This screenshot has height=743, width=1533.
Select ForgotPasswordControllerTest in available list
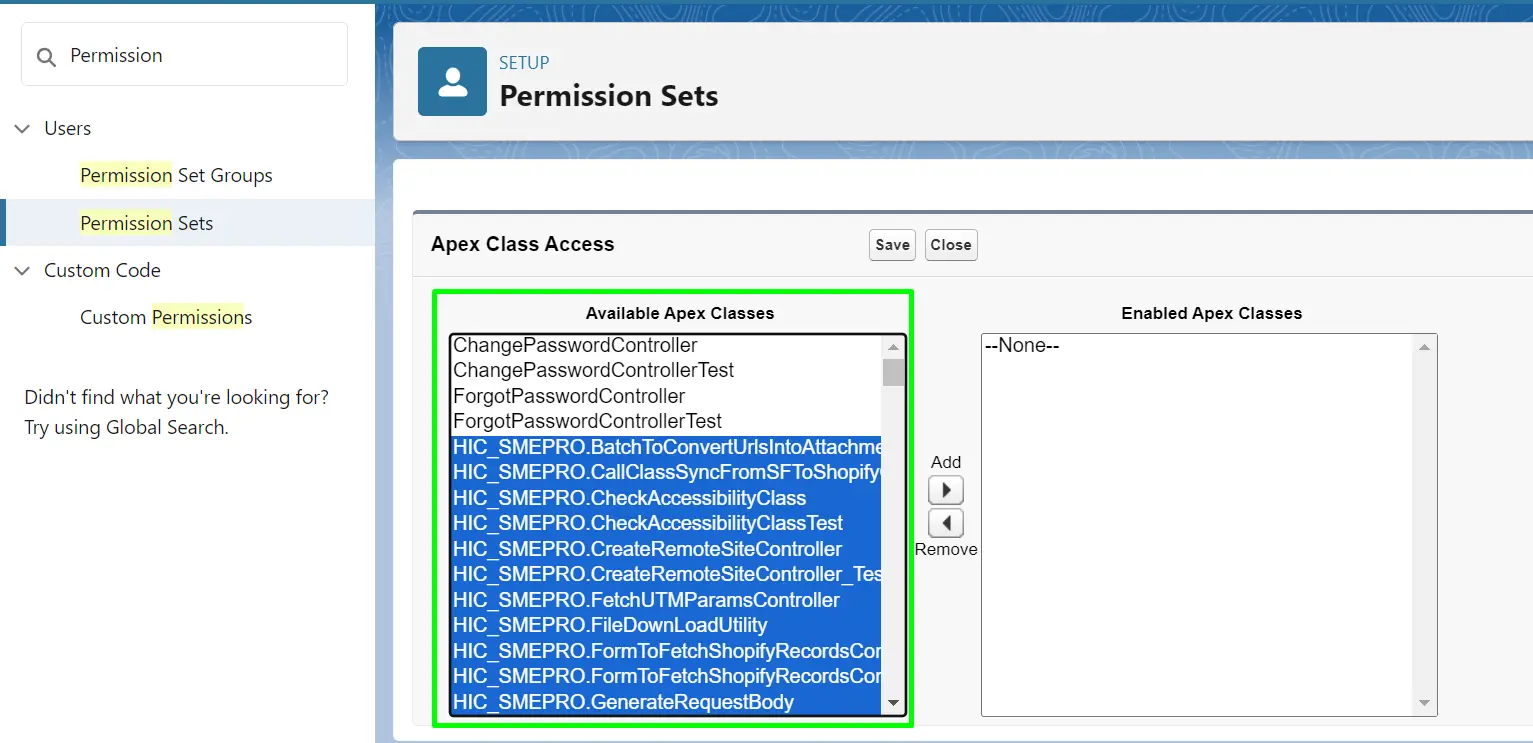(x=666, y=421)
